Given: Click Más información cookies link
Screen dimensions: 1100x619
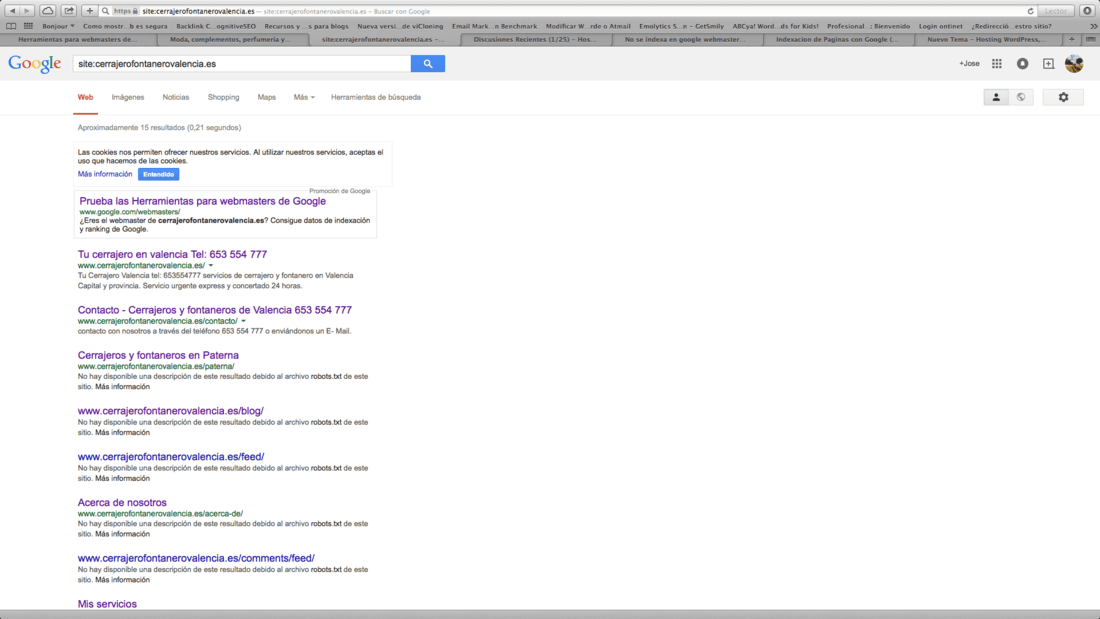Looking at the screenshot, I should (x=105, y=174).
